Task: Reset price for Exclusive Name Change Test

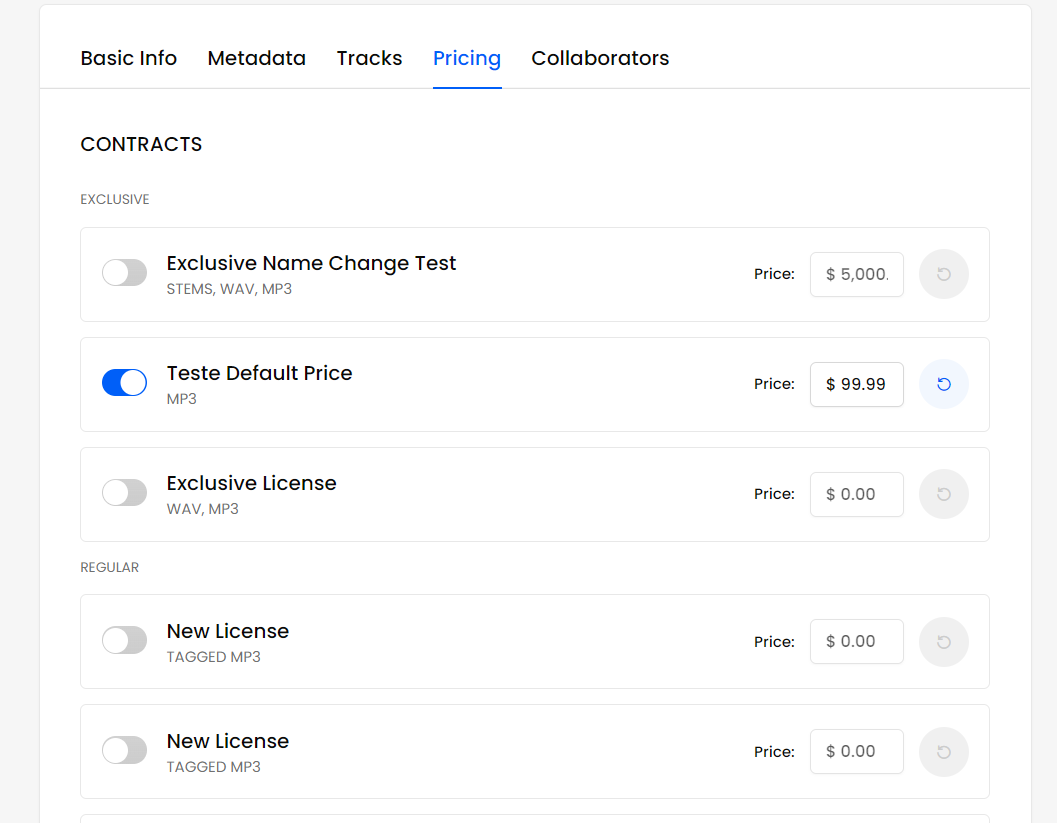Action: point(943,274)
